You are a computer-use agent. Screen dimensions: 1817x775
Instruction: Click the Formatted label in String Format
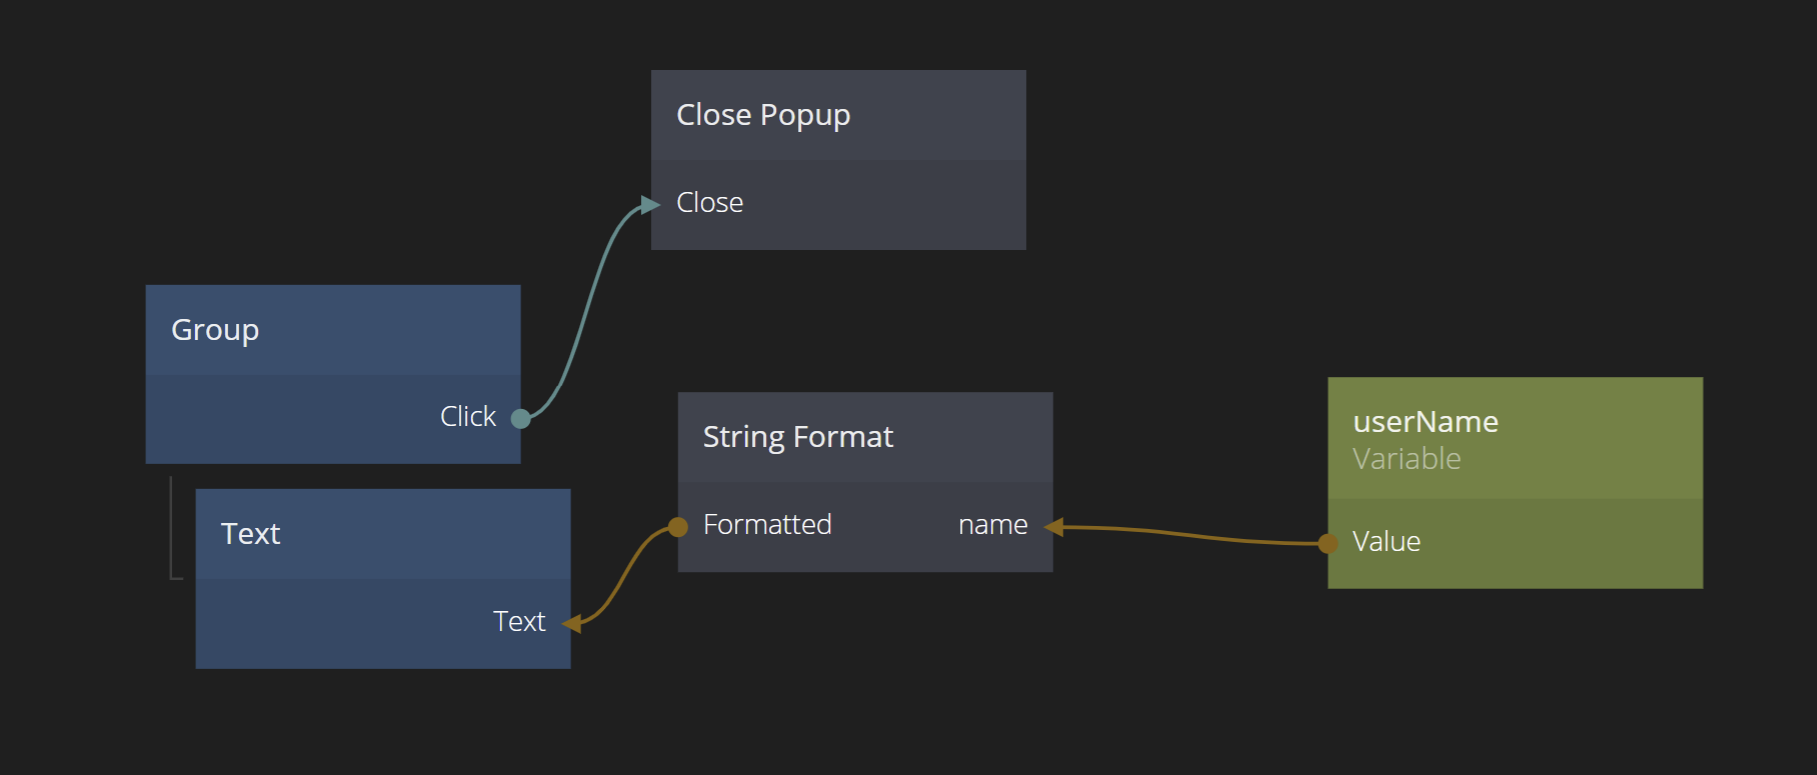pos(767,525)
